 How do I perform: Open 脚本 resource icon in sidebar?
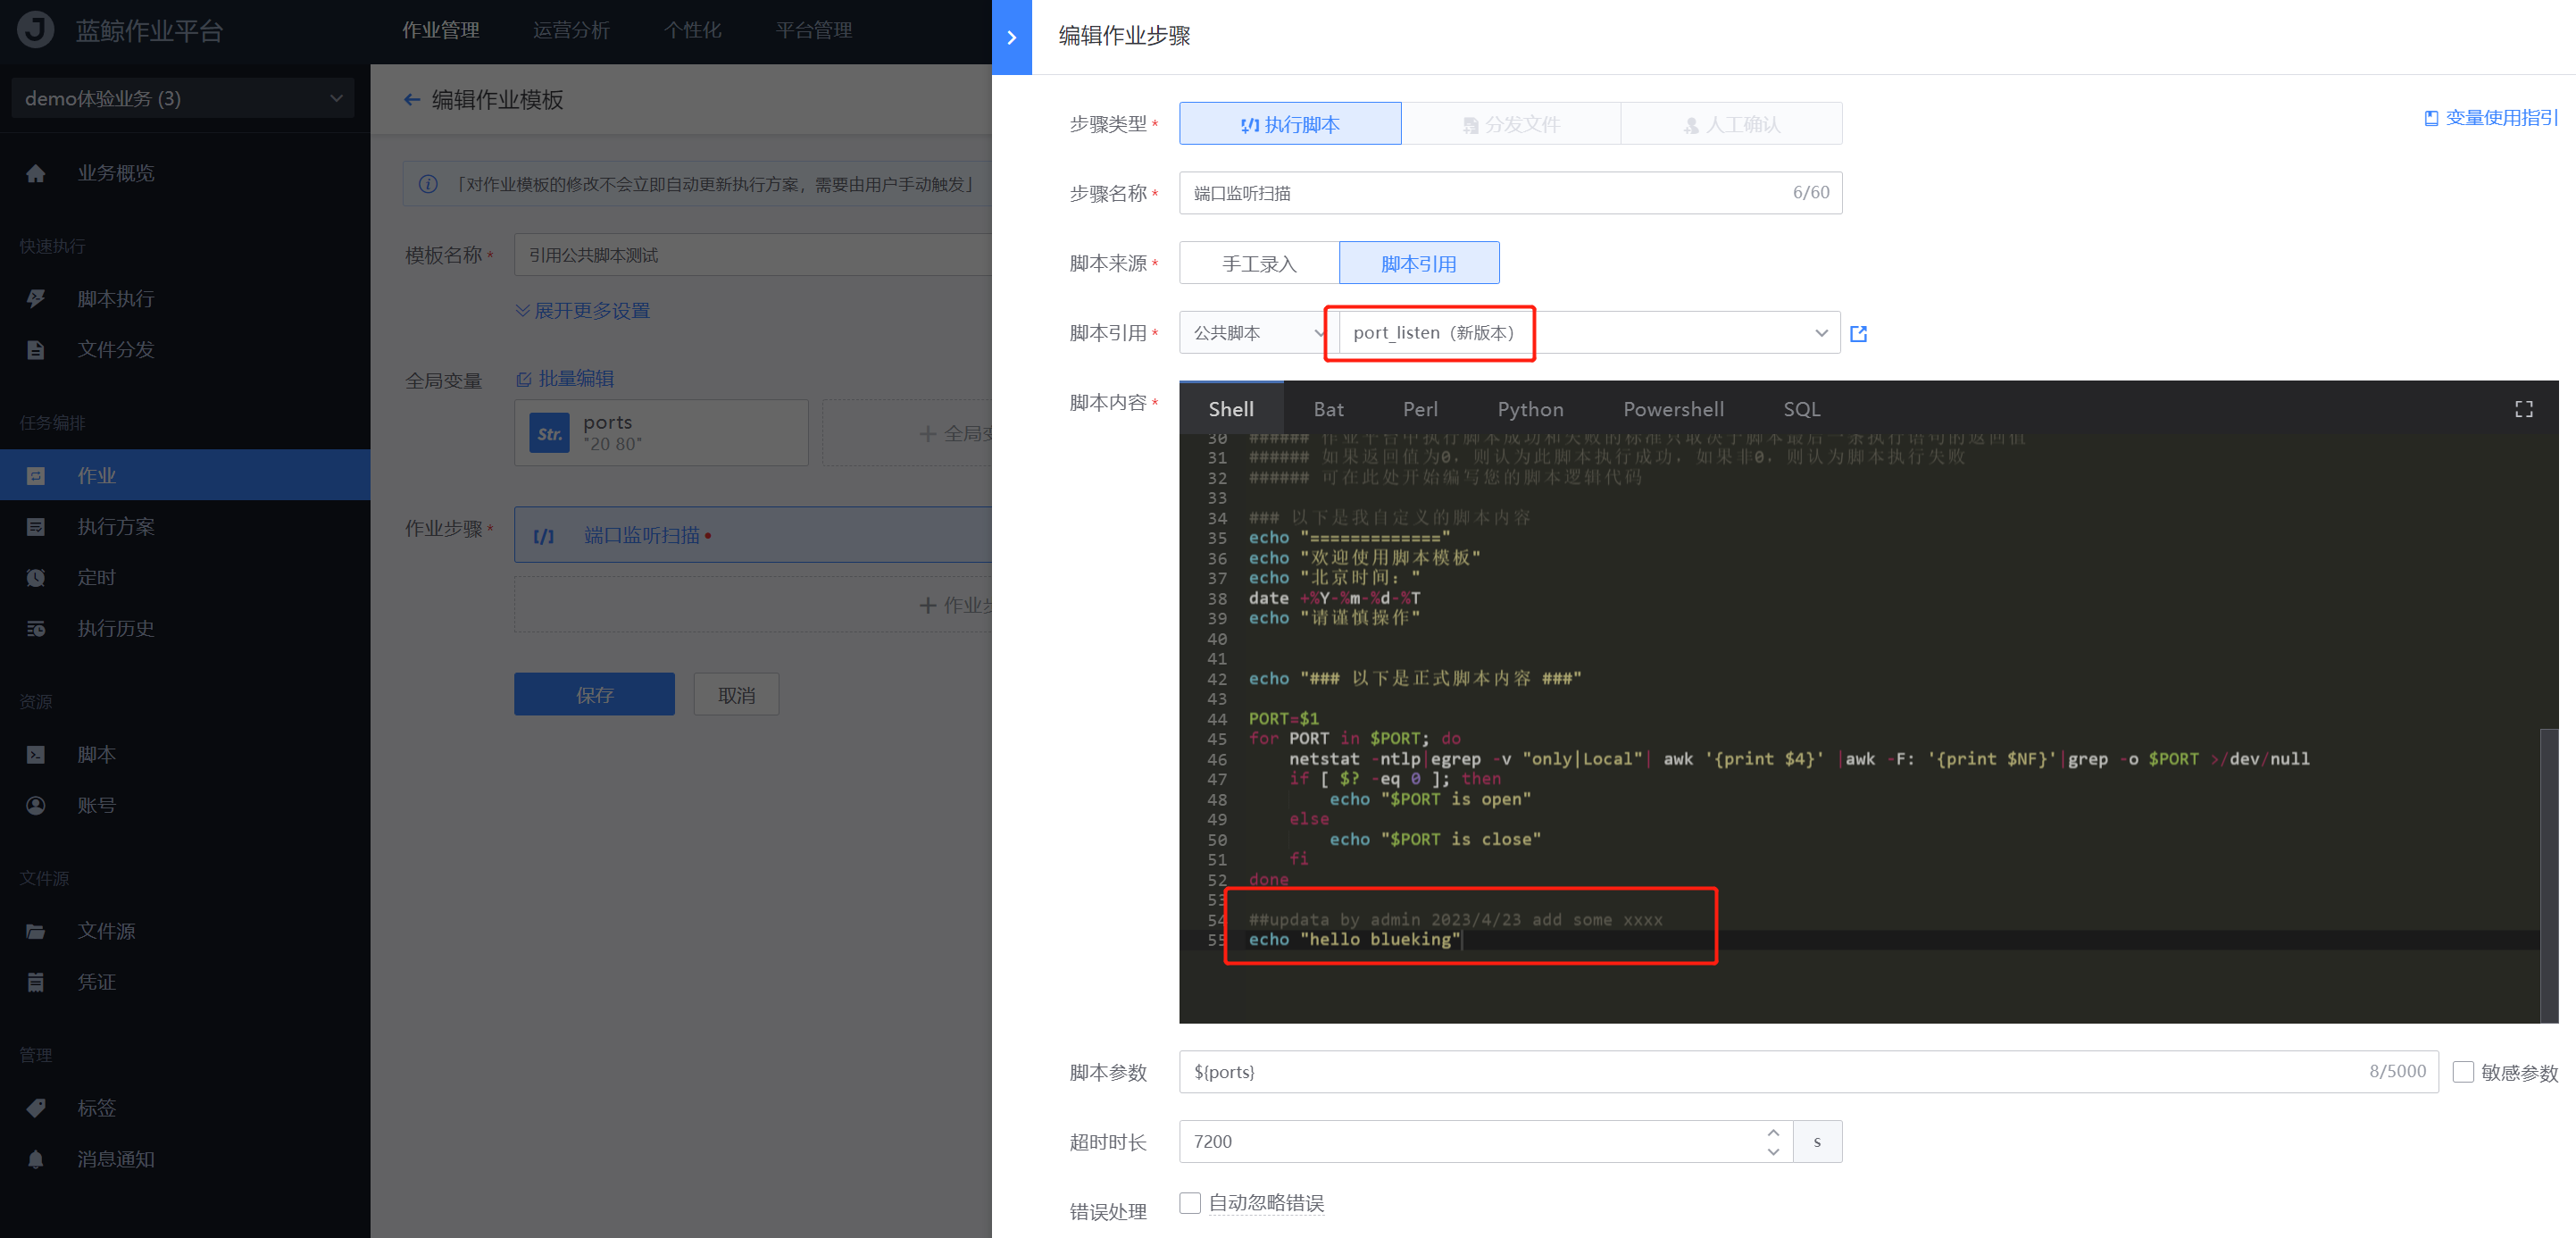[36, 755]
